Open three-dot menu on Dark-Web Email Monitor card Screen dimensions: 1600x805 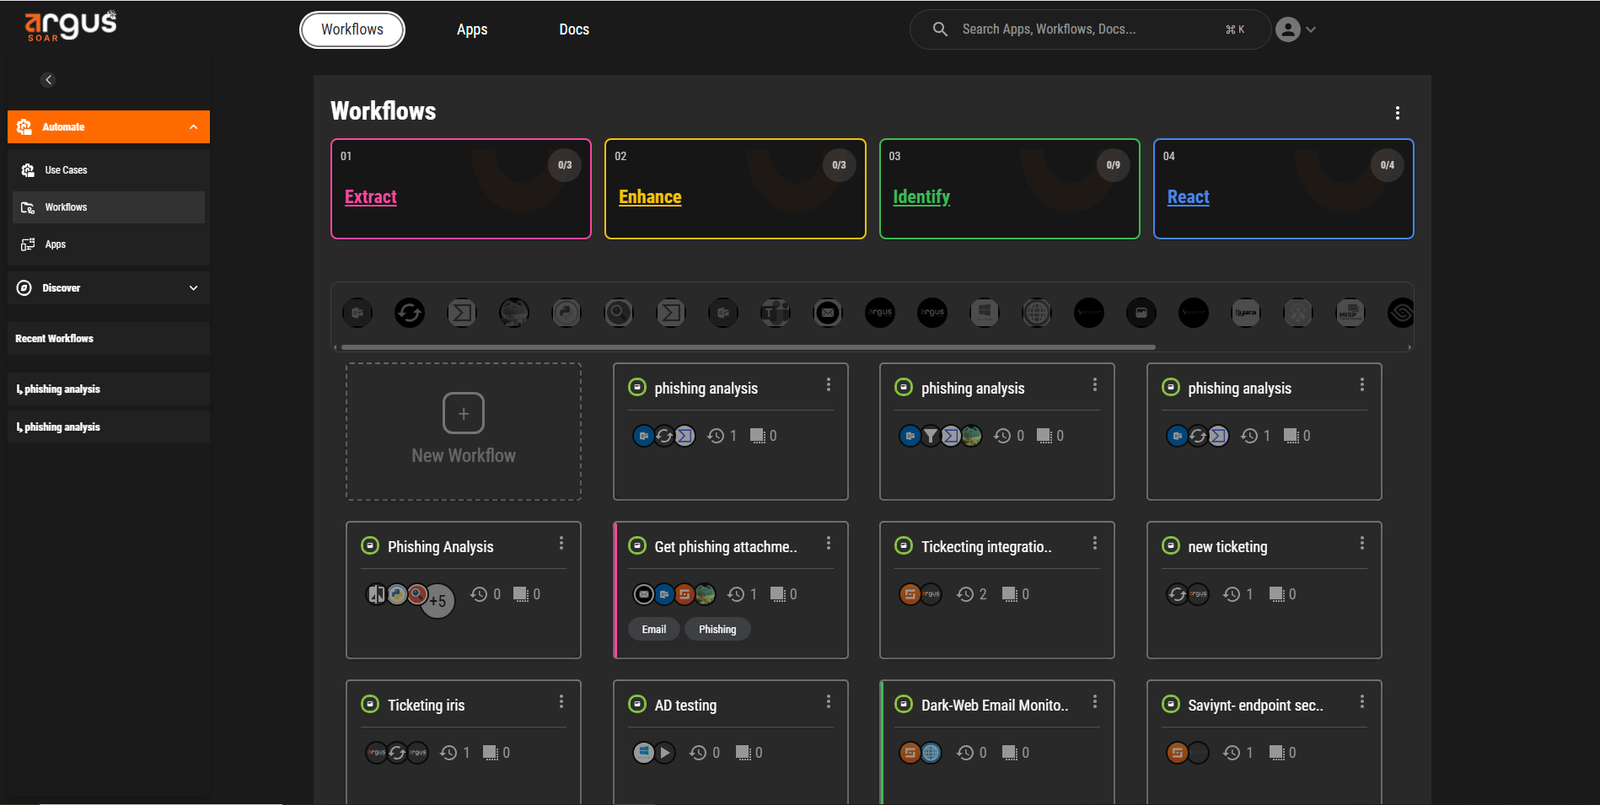[x=1095, y=702]
